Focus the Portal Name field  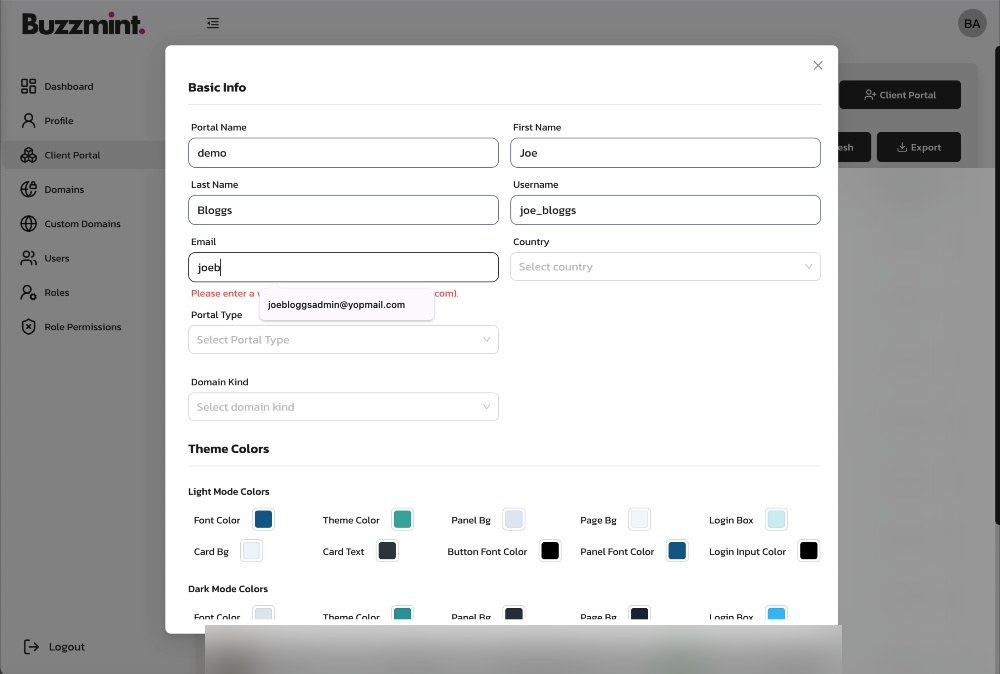[x=343, y=153]
